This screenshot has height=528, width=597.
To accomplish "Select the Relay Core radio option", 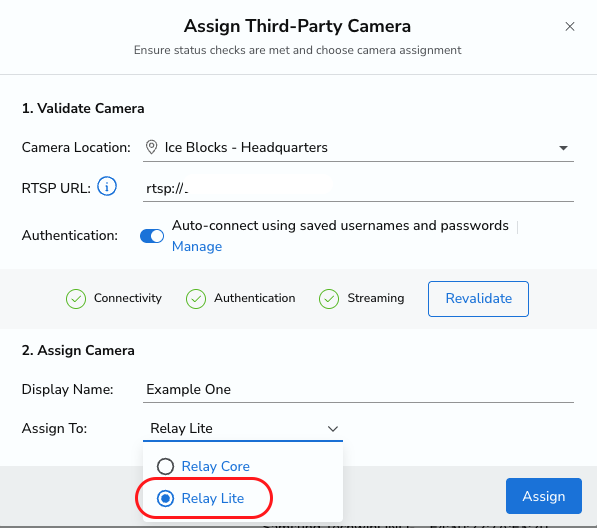I will (165, 466).
